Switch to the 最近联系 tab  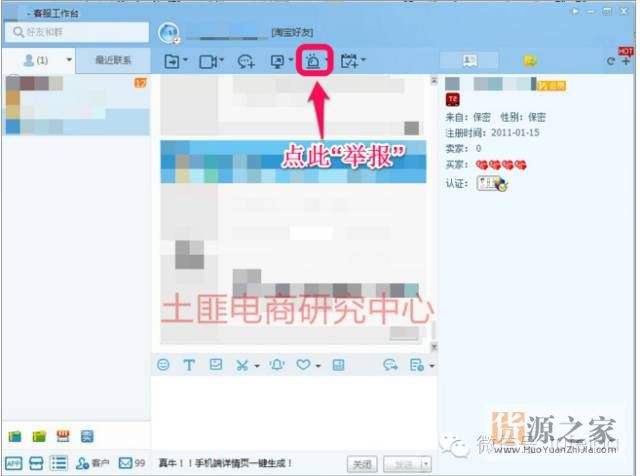[x=113, y=60]
